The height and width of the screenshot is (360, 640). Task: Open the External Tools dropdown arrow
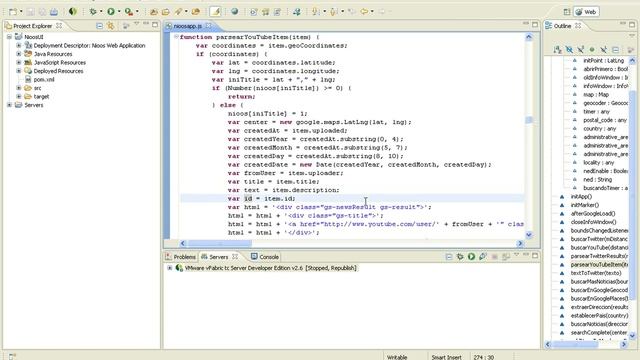[137, 12]
